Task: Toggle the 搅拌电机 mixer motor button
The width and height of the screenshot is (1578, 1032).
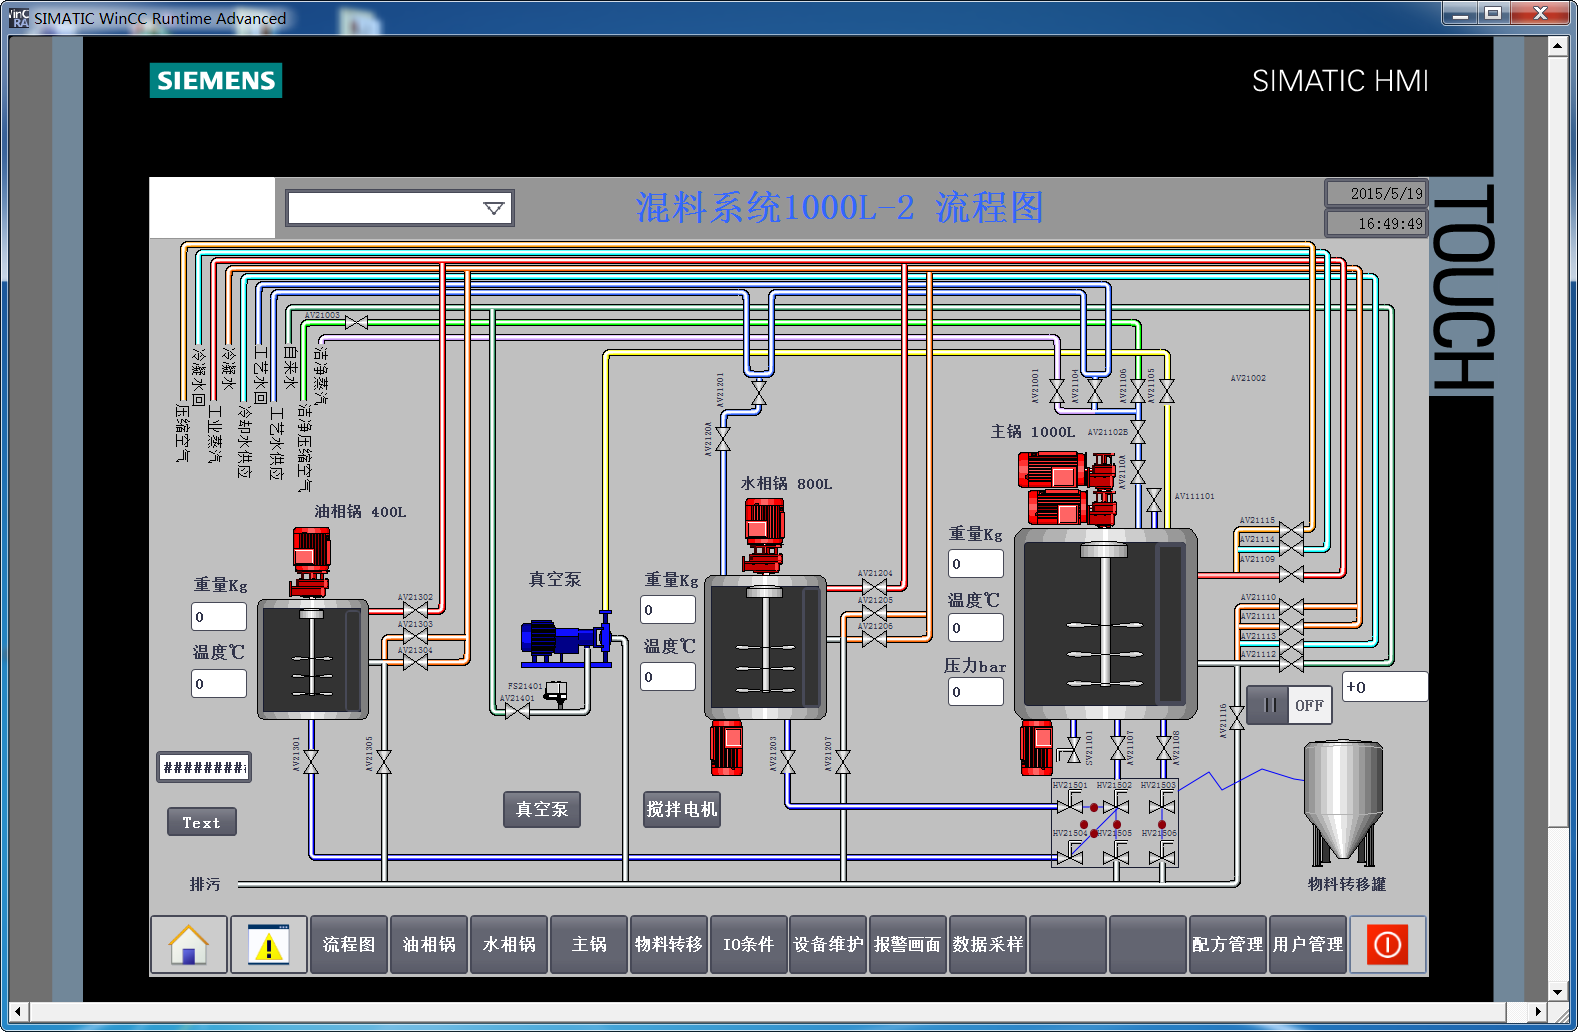Action: (682, 809)
